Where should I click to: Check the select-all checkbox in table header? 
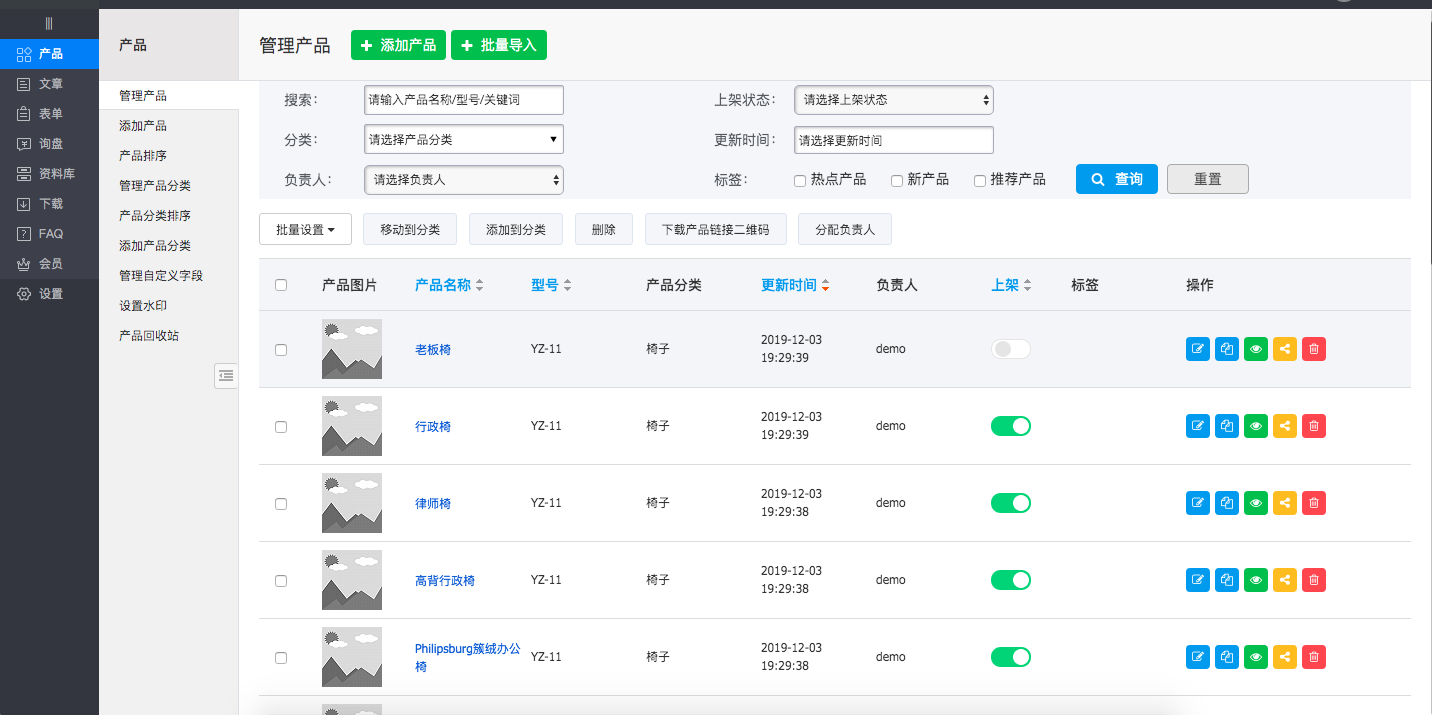point(281,285)
